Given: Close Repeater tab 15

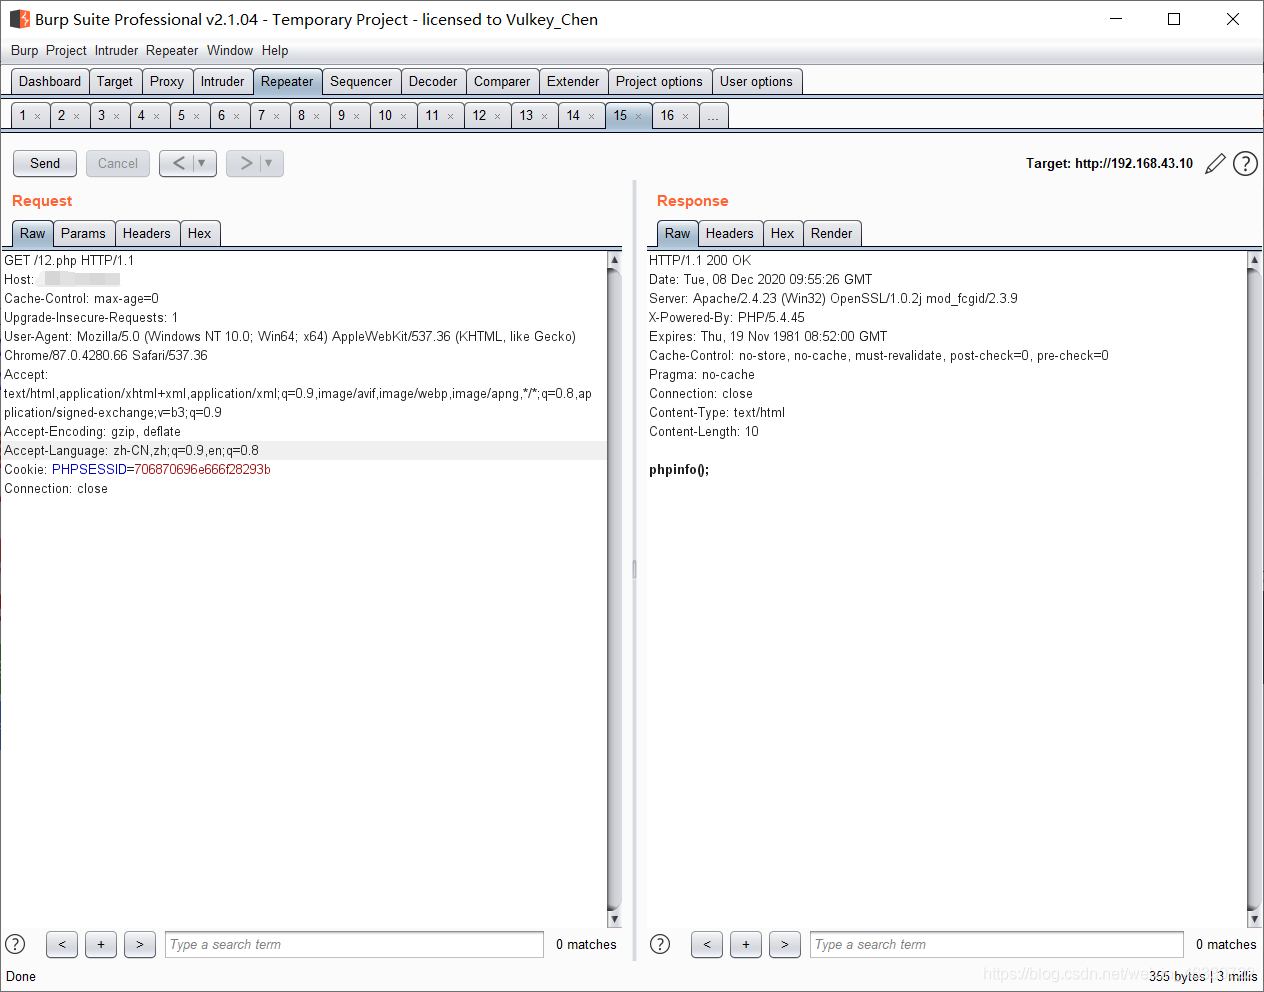Looking at the screenshot, I should [x=638, y=117].
